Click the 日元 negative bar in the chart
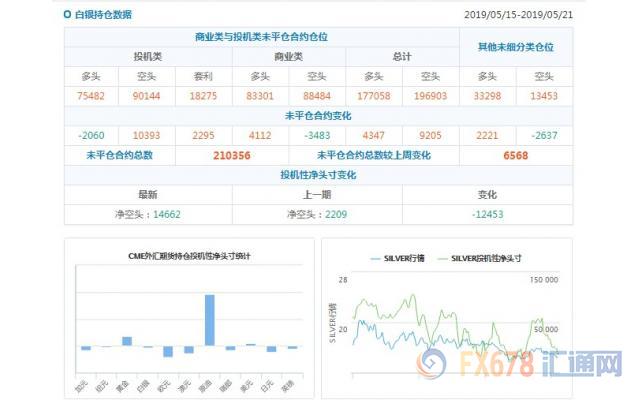The height and width of the screenshot is (400, 640). coord(271,349)
